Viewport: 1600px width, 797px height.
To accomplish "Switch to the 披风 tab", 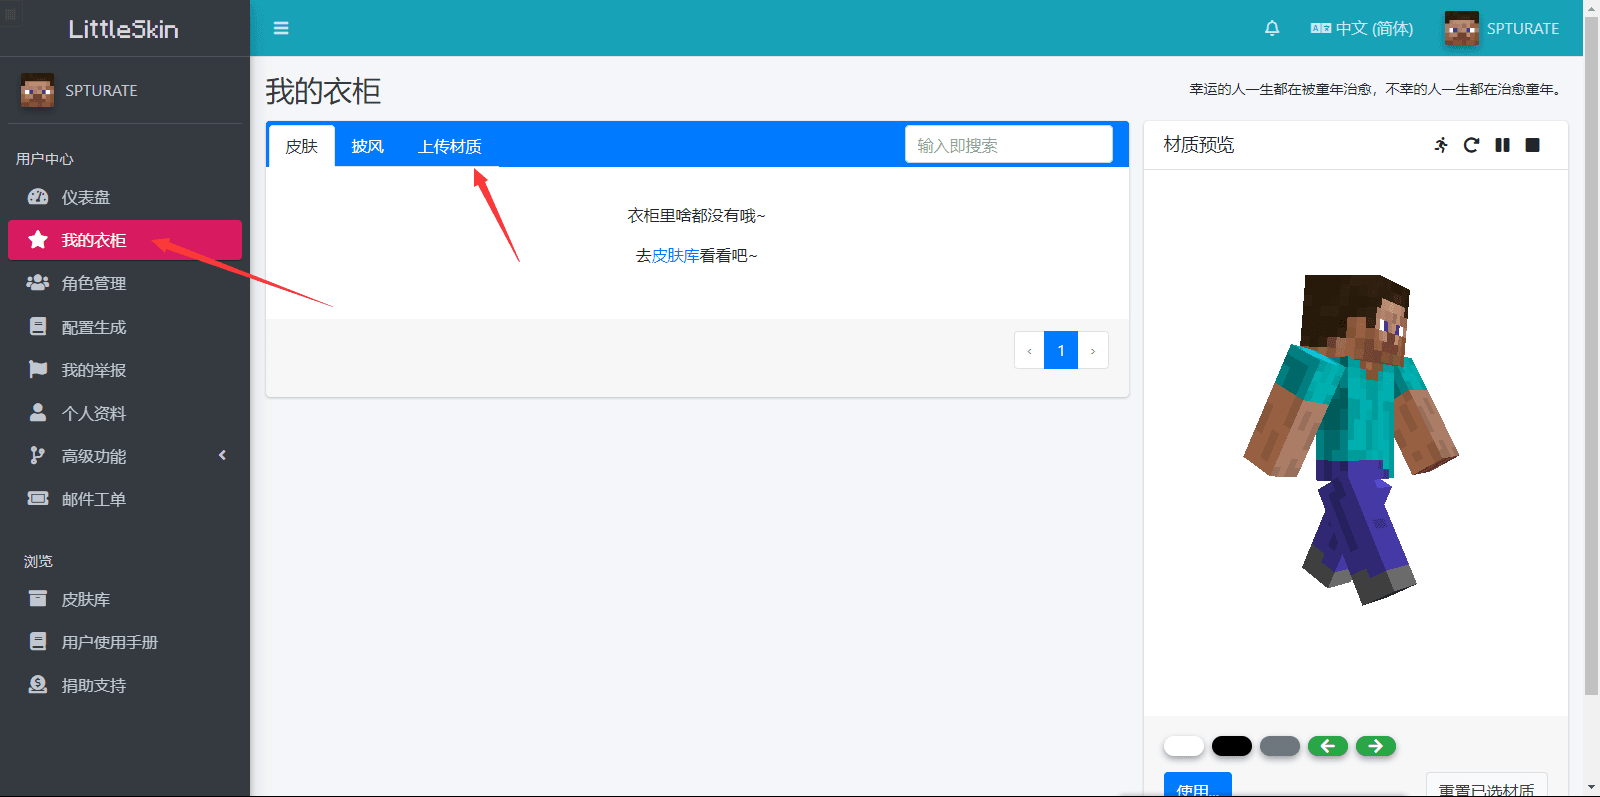I will point(367,146).
